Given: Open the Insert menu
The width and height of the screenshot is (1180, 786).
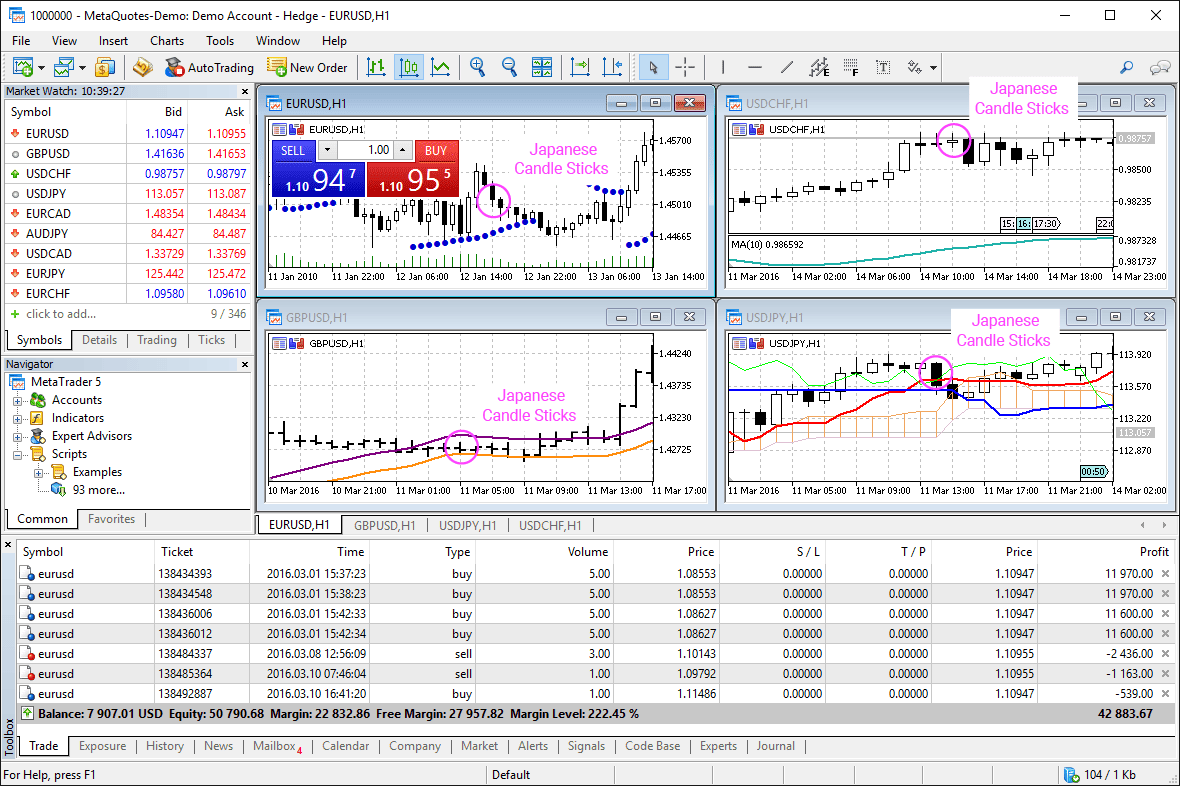Looking at the screenshot, I should pos(114,41).
